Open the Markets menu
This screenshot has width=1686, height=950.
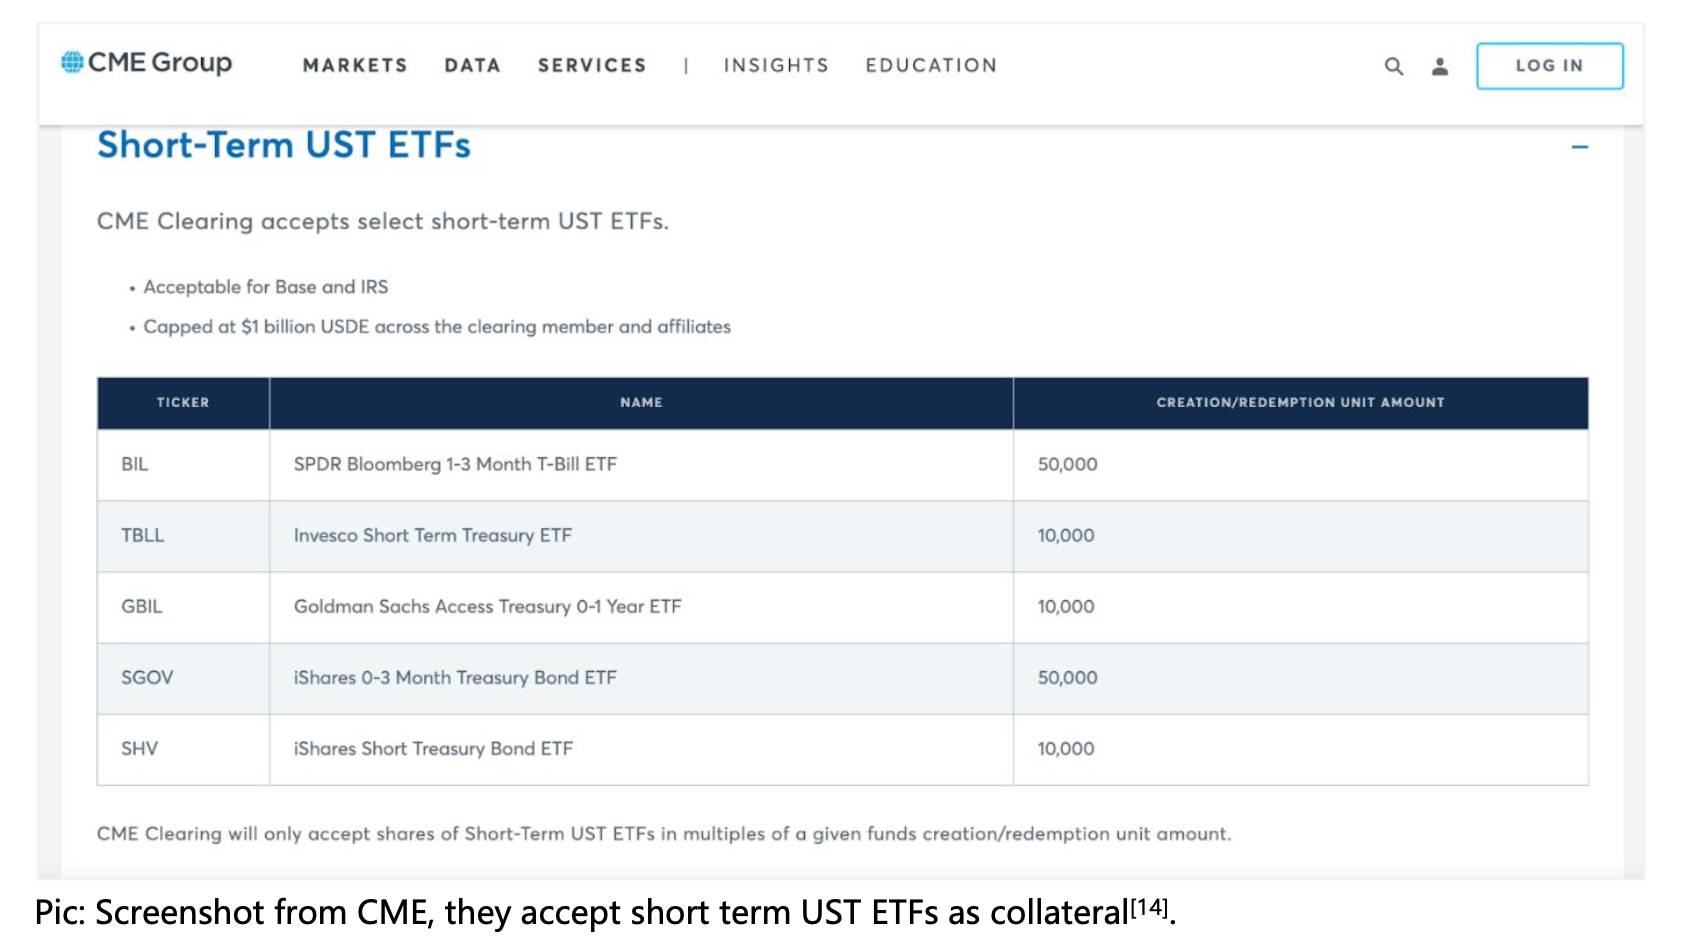(355, 65)
